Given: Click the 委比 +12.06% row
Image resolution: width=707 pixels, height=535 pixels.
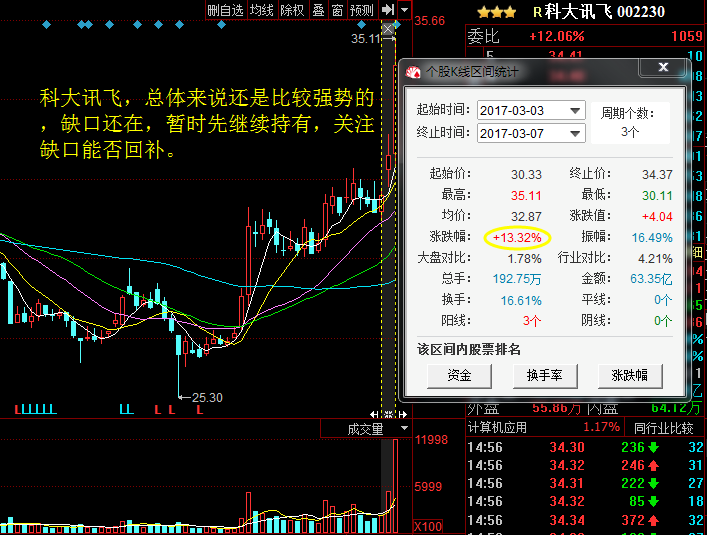Looking at the screenshot, I should point(585,36).
